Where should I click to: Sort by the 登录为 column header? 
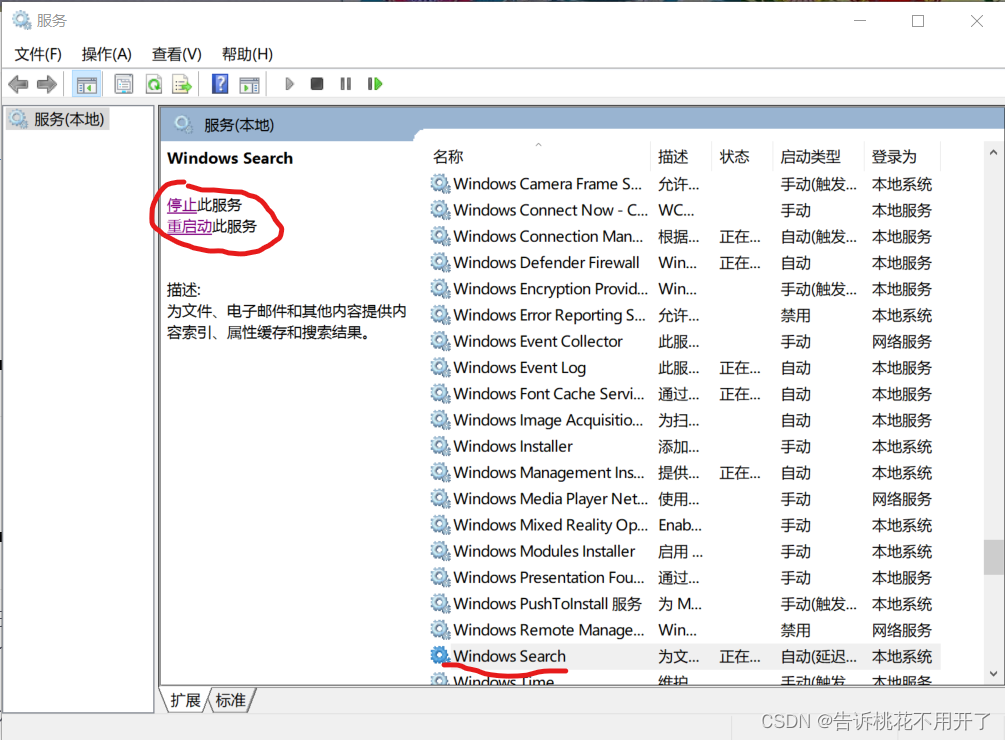pyautogui.click(x=894, y=157)
